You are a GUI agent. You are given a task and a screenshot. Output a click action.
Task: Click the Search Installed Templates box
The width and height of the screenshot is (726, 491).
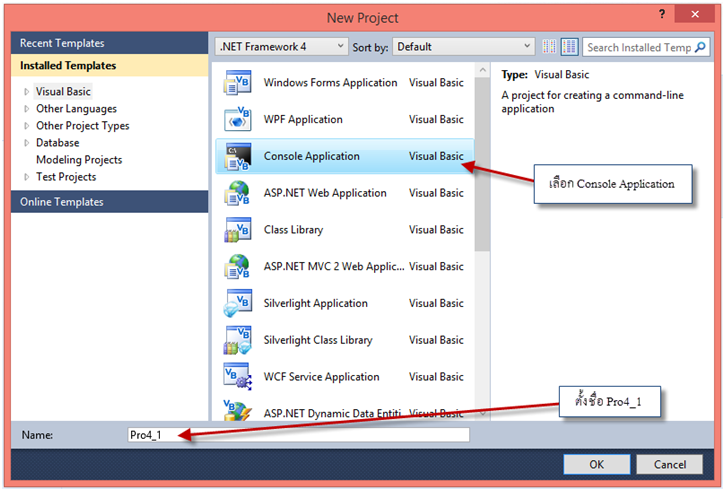tap(639, 47)
